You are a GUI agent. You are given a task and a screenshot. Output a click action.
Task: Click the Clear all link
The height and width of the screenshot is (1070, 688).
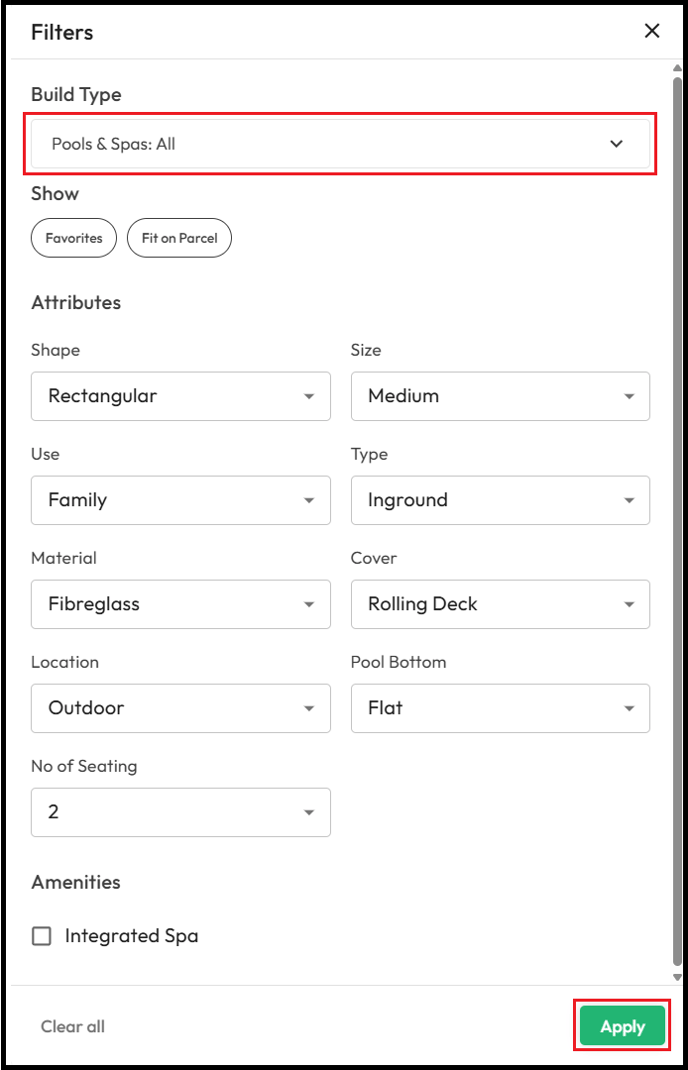pyautogui.click(x=73, y=1026)
